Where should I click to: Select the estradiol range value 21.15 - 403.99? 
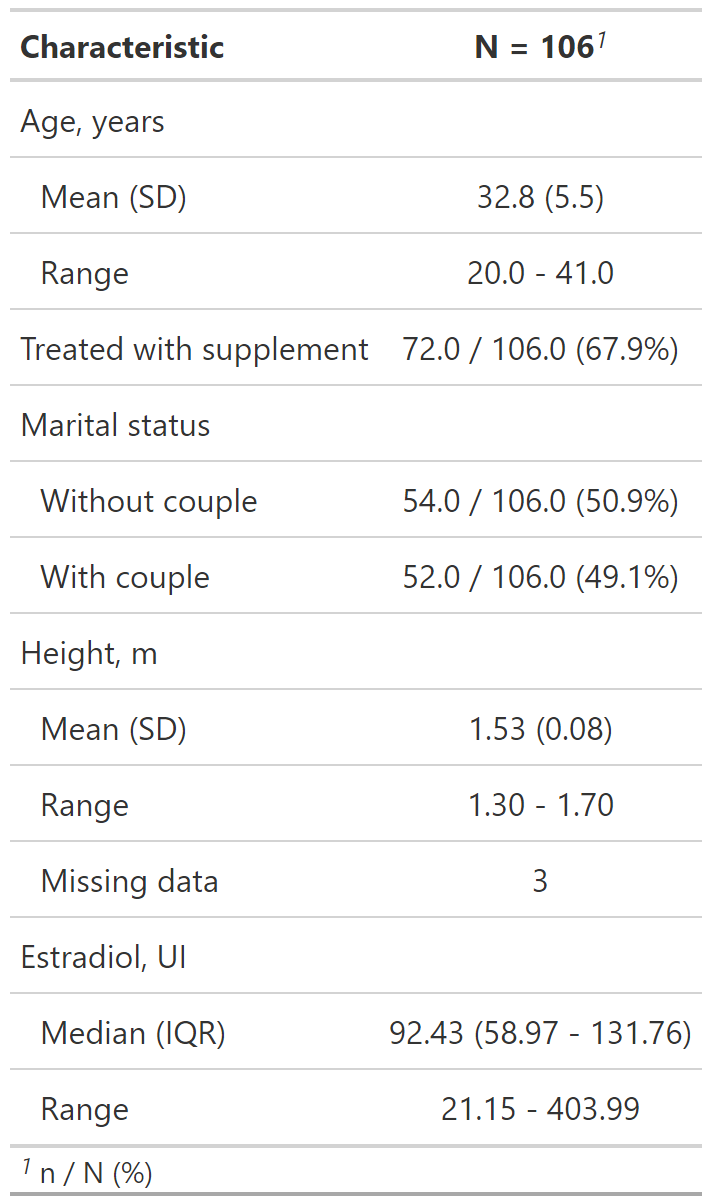540,1110
